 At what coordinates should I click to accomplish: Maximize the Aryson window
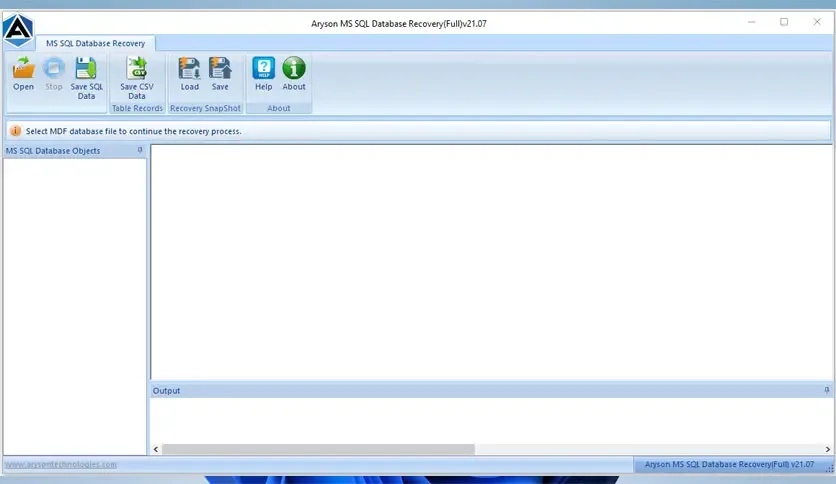click(x=784, y=22)
